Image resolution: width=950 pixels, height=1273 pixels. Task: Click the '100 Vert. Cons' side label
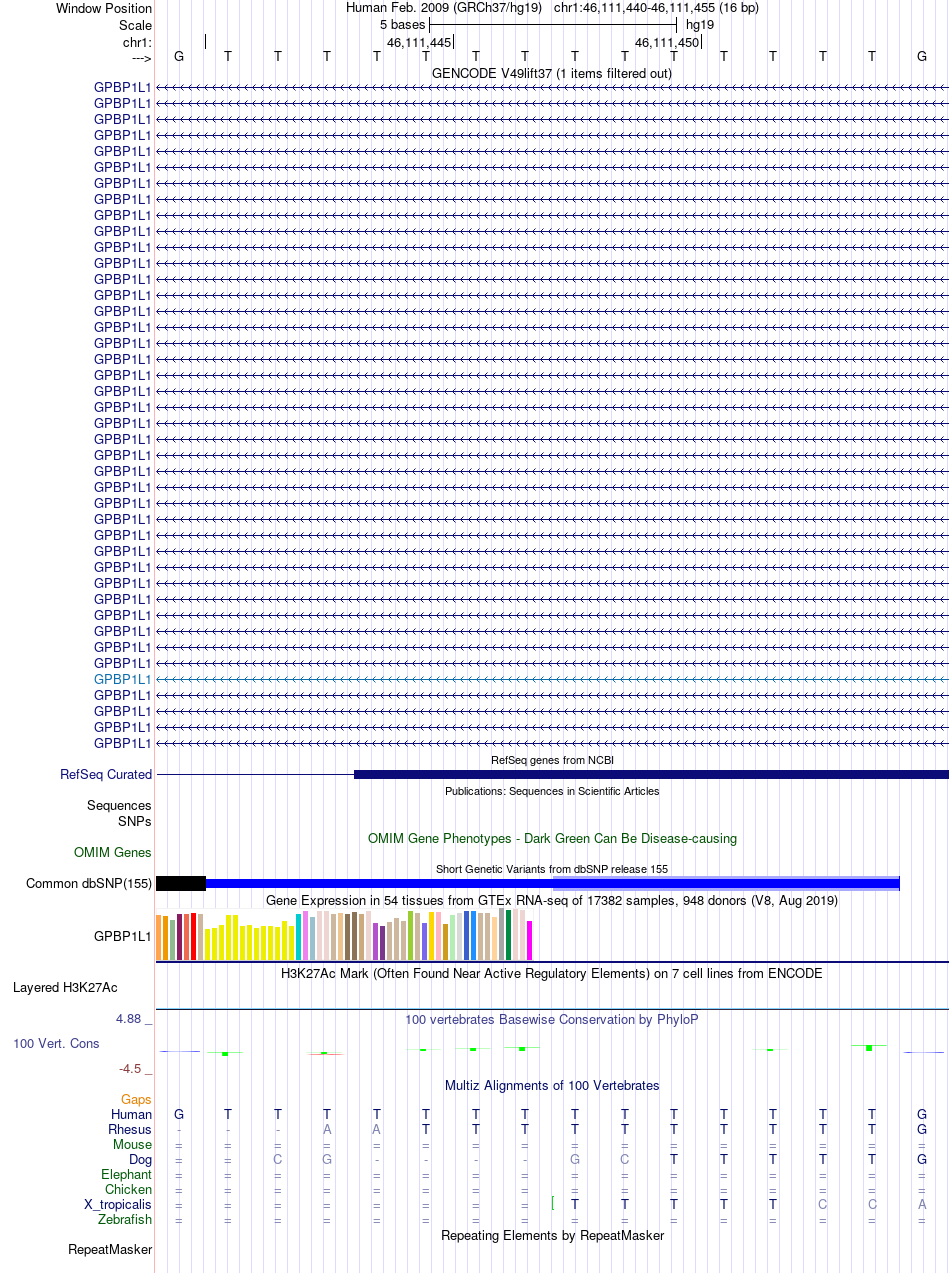56,1043
